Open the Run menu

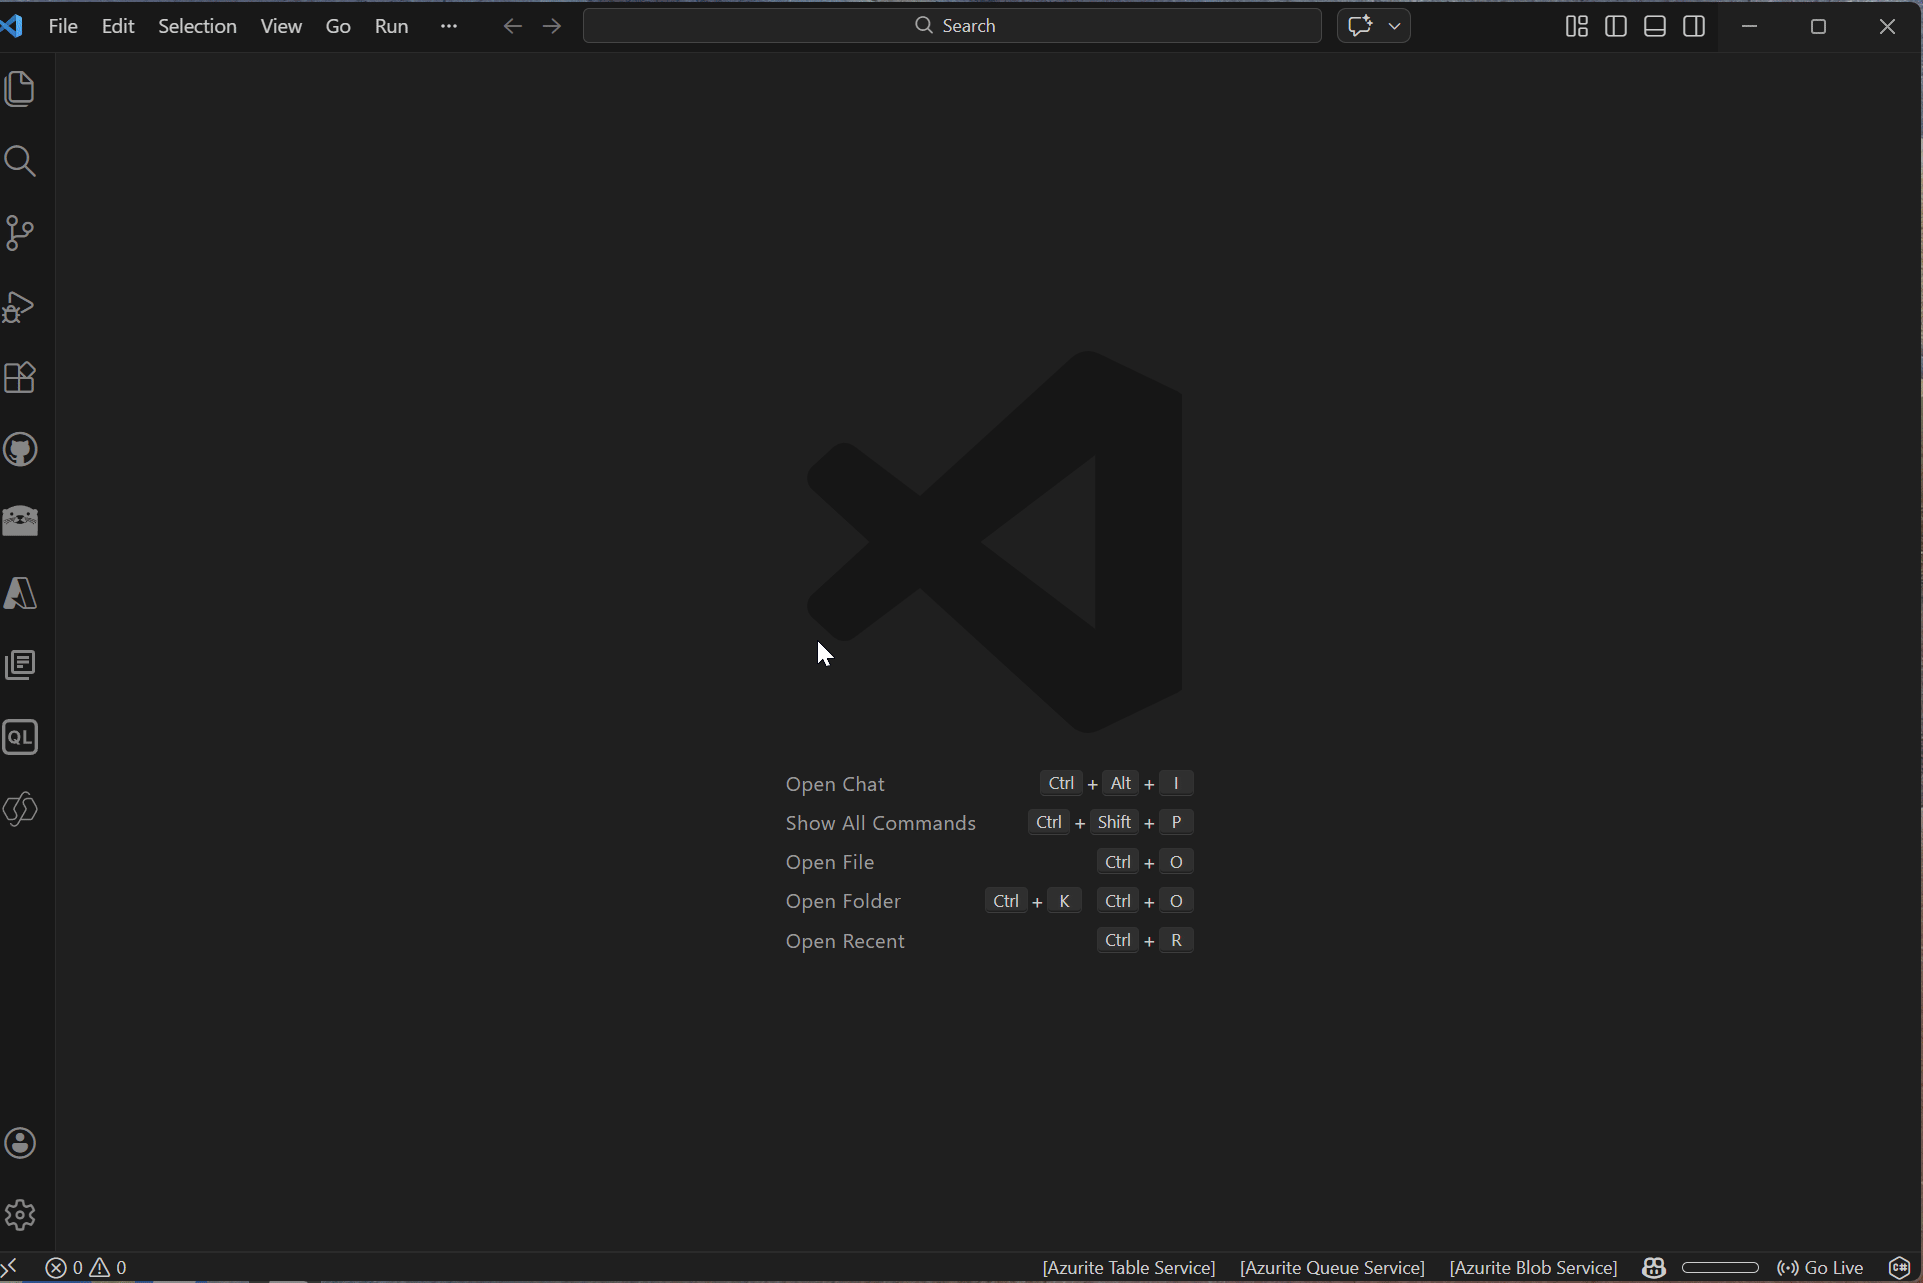coord(391,26)
